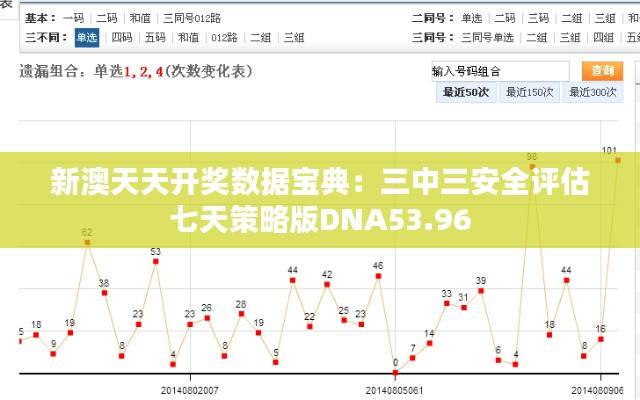The image size is (640, 400).
Task: Click the data point with value 0
Action: coord(395,372)
